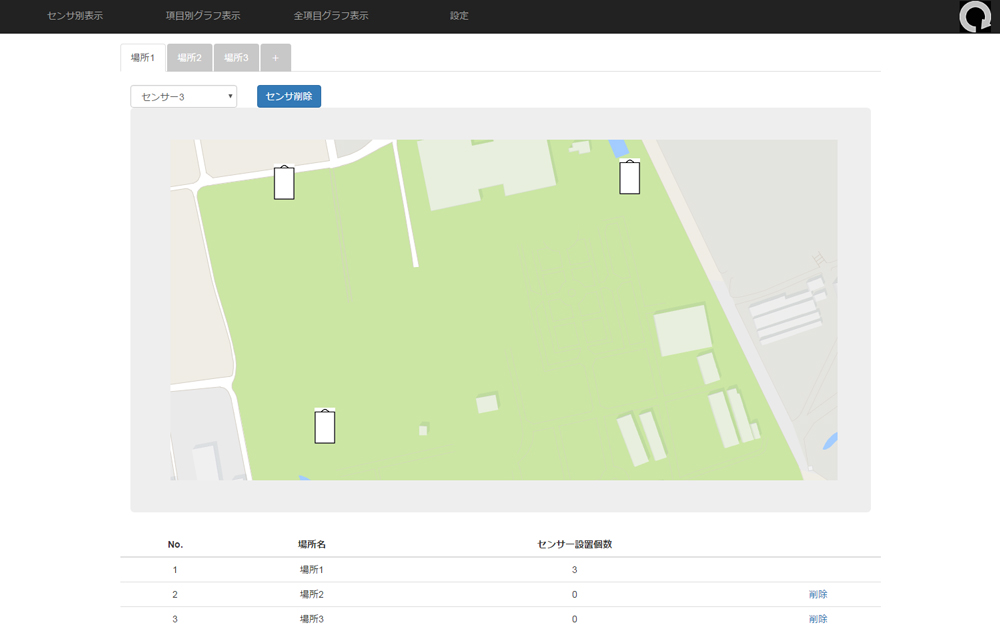The width and height of the screenshot is (1000, 644).
Task: Switch to the 場所2 tab
Action: click(x=190, y=58)
